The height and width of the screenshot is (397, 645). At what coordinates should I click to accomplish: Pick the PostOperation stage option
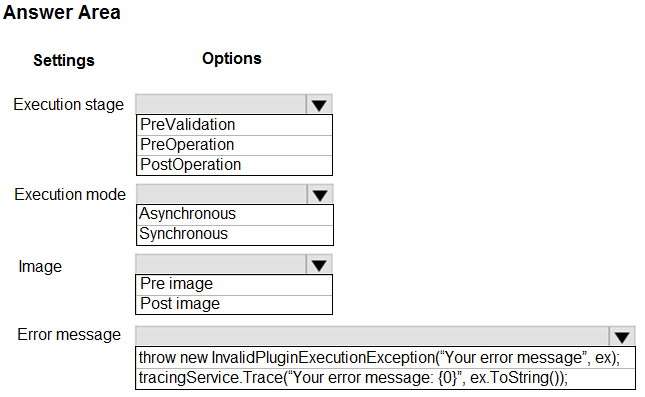coord(234,165)
